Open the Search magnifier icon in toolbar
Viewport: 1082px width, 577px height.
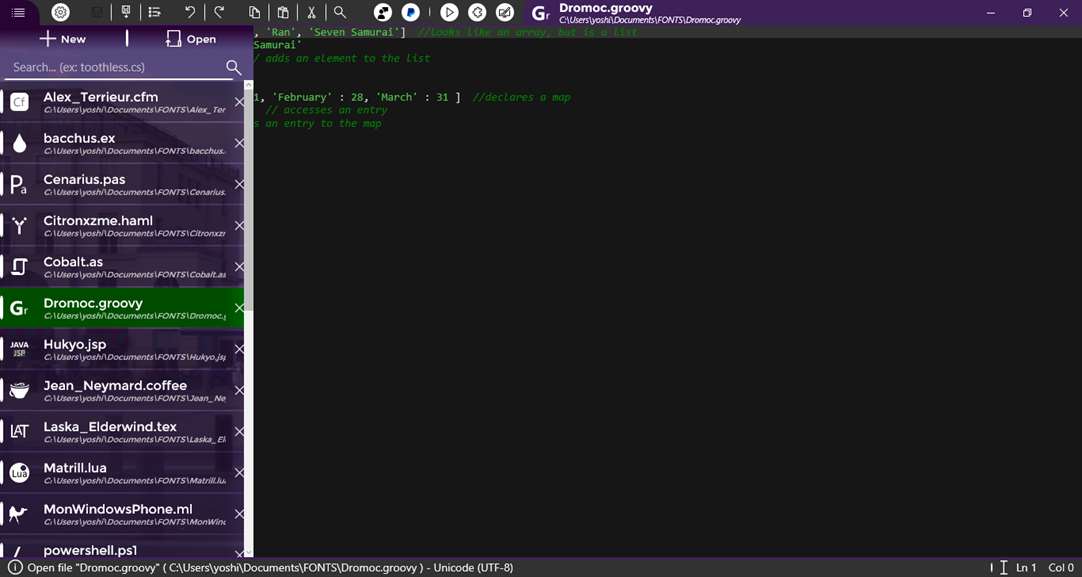340,12
